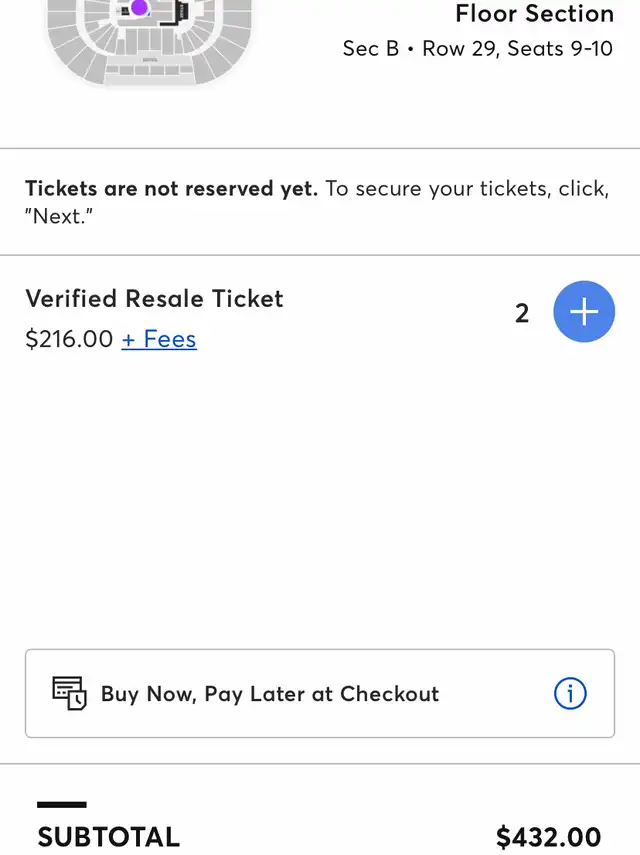Tap the purple seat location marker
640x855 pixels.
(140, 7)
